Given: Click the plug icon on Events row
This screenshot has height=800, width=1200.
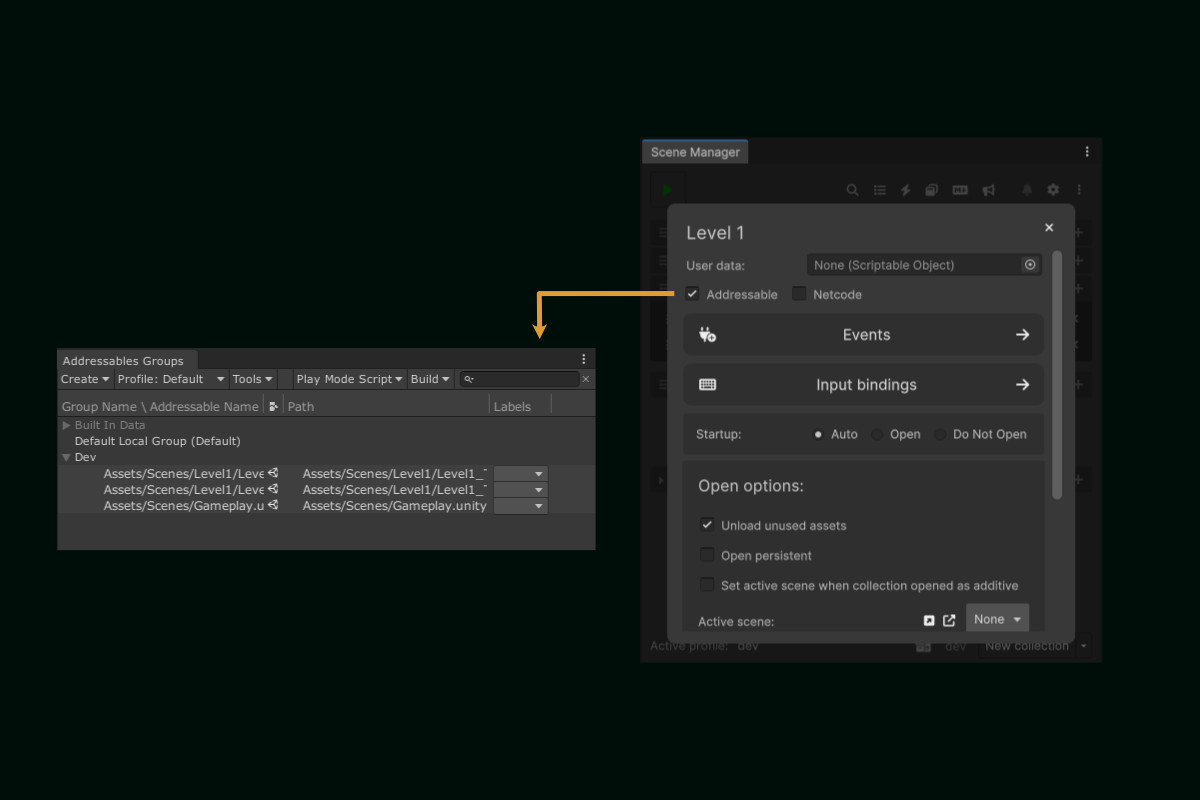Looking at the screenshot, I should click(x=708, y=335).
